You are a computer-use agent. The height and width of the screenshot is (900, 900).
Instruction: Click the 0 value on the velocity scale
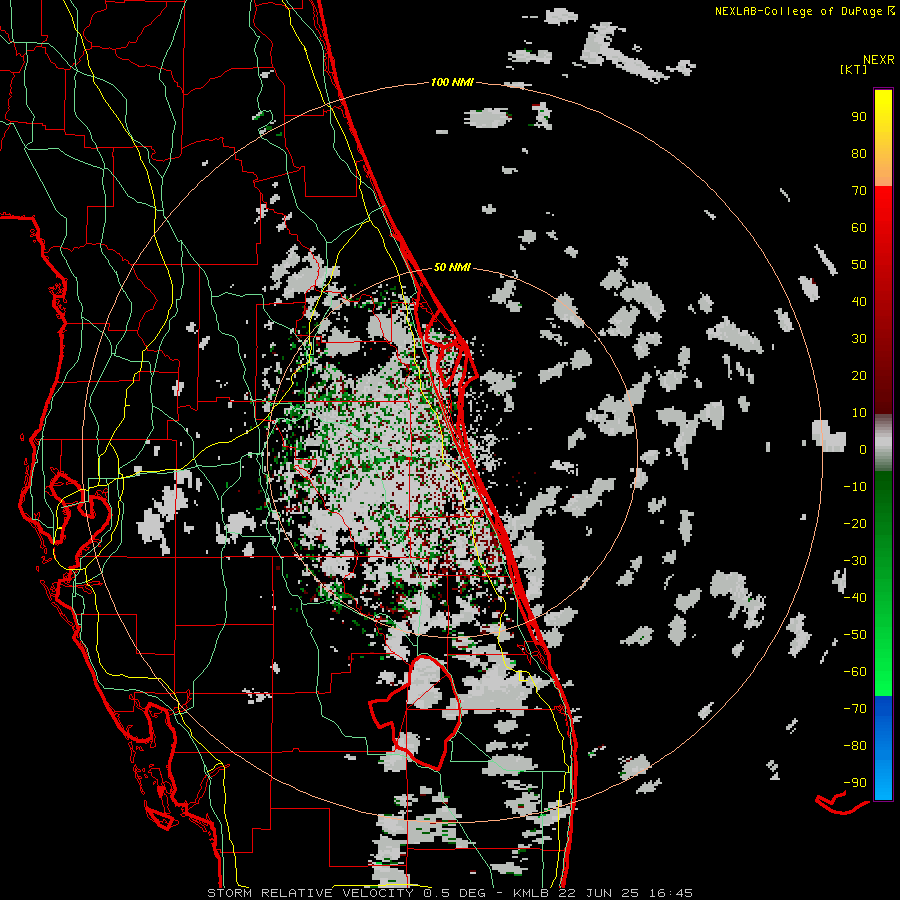[x=863, y=449]
